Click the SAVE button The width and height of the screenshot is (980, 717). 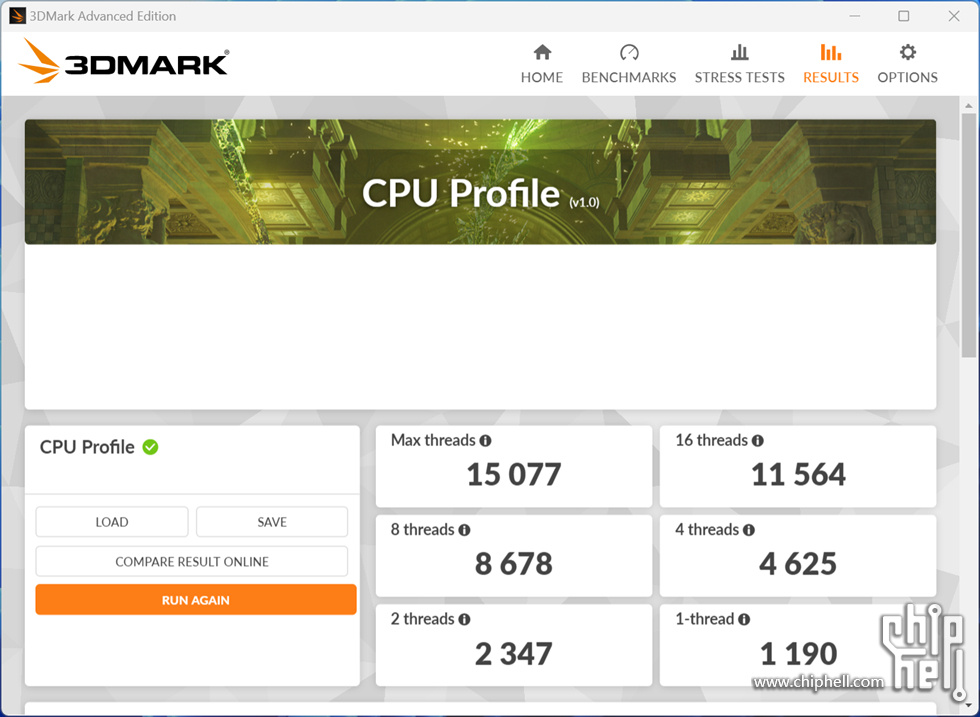pos(272,522)
